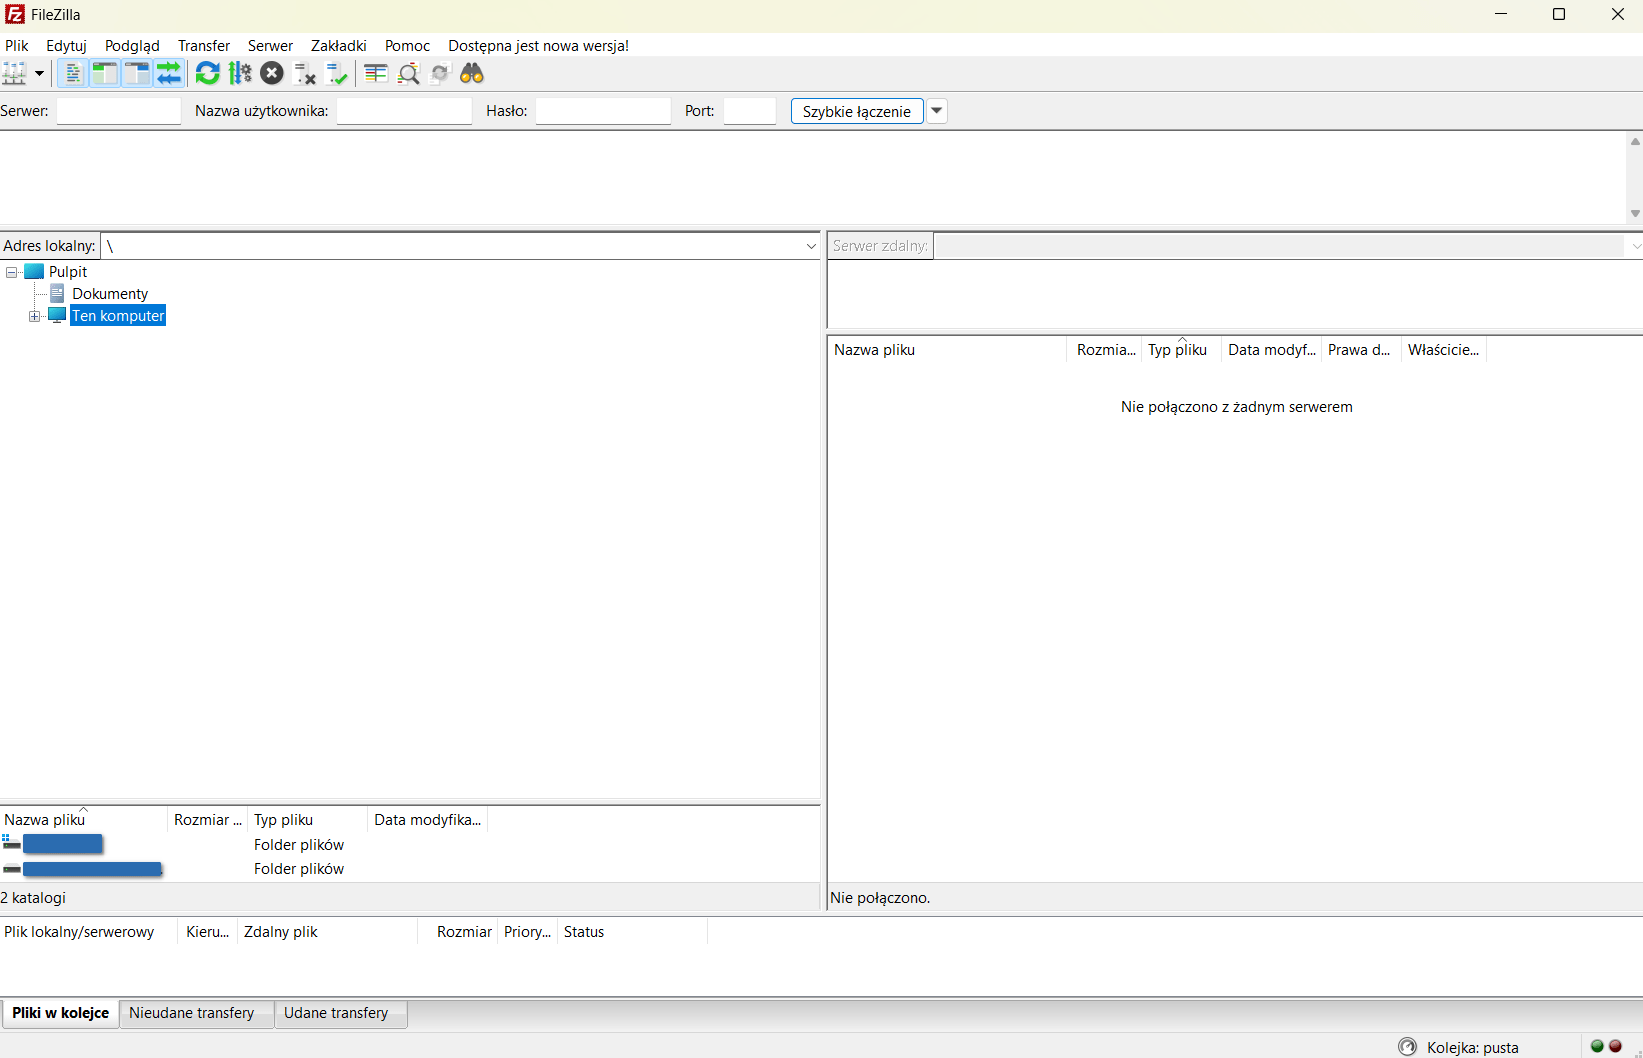Cancel the current operation
Image resolution: width=1643 pixels, height=1058 pixels.
tap(272, 73)
